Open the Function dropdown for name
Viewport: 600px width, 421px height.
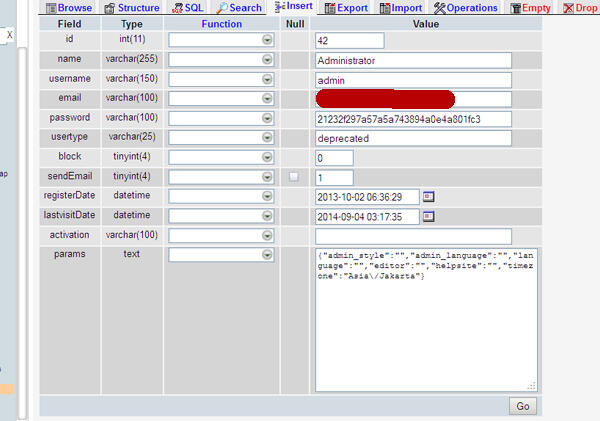[x=221, y=60]
